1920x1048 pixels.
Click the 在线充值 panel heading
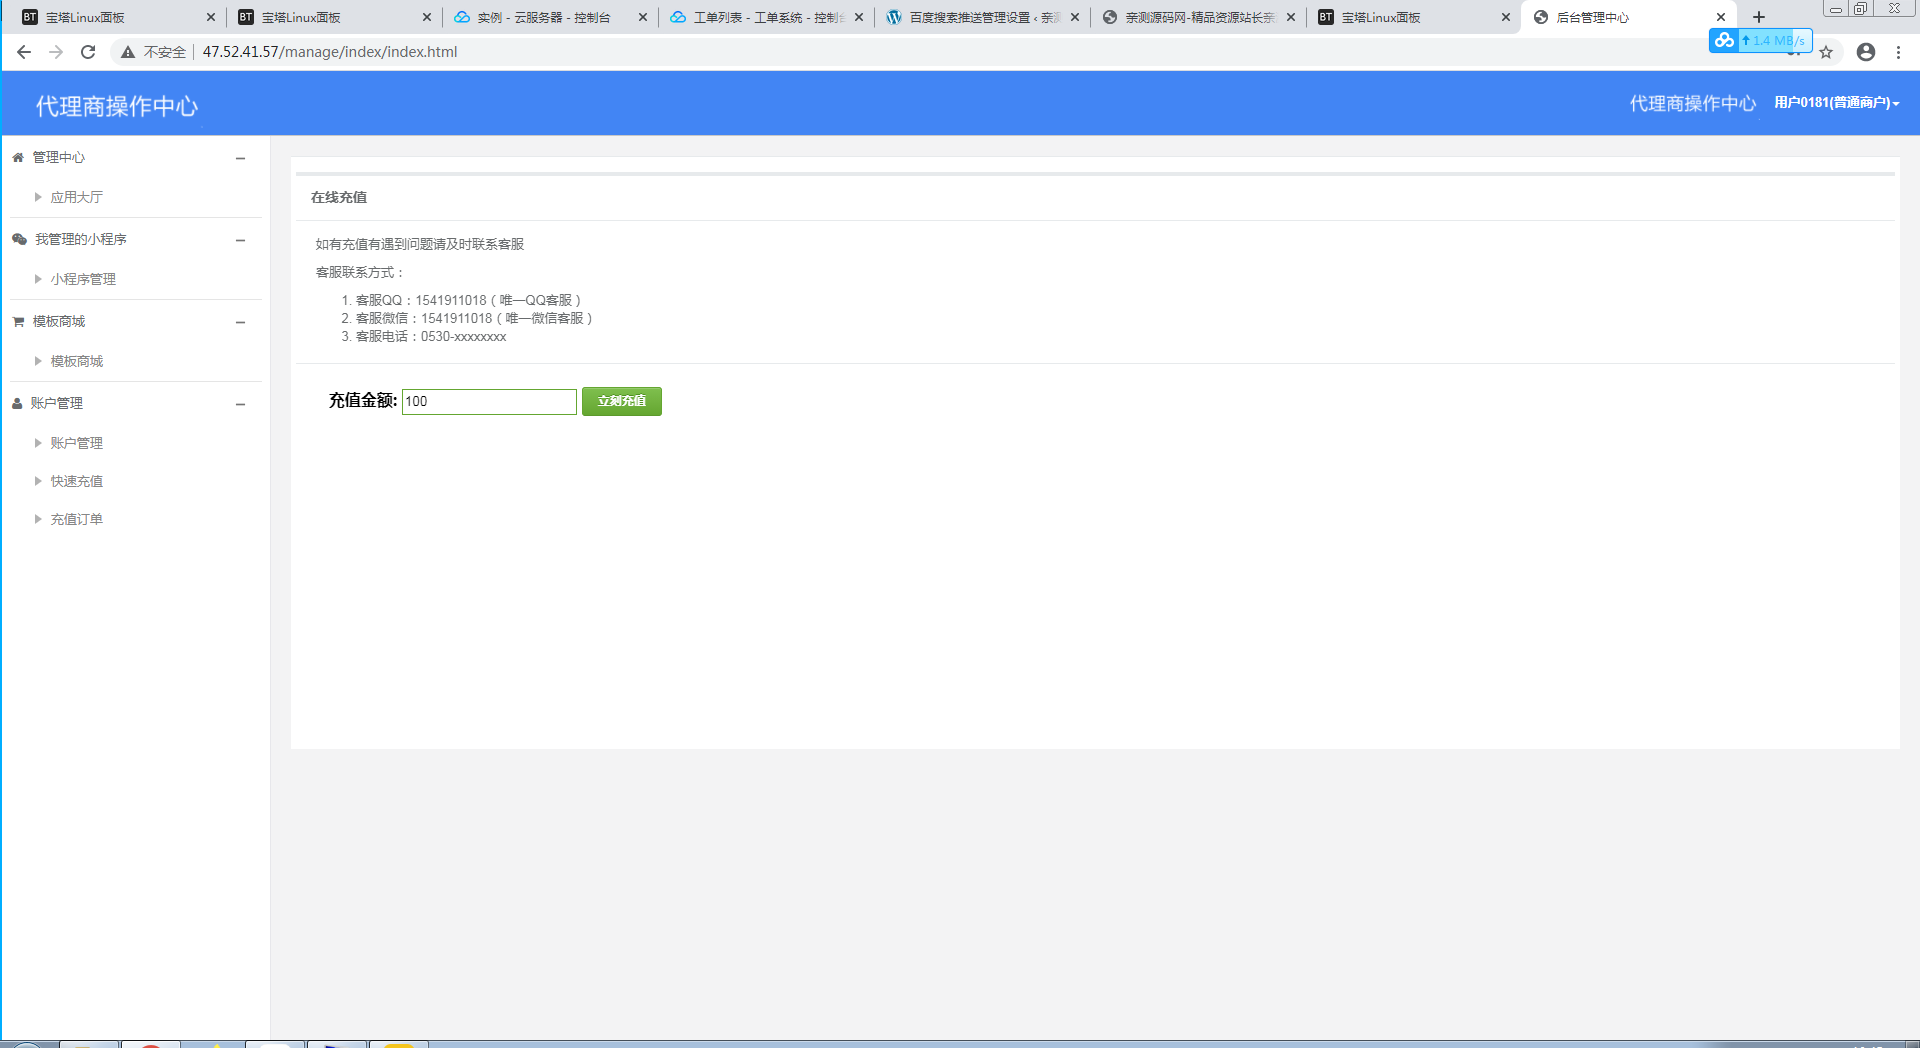click(x=339, y=197)
